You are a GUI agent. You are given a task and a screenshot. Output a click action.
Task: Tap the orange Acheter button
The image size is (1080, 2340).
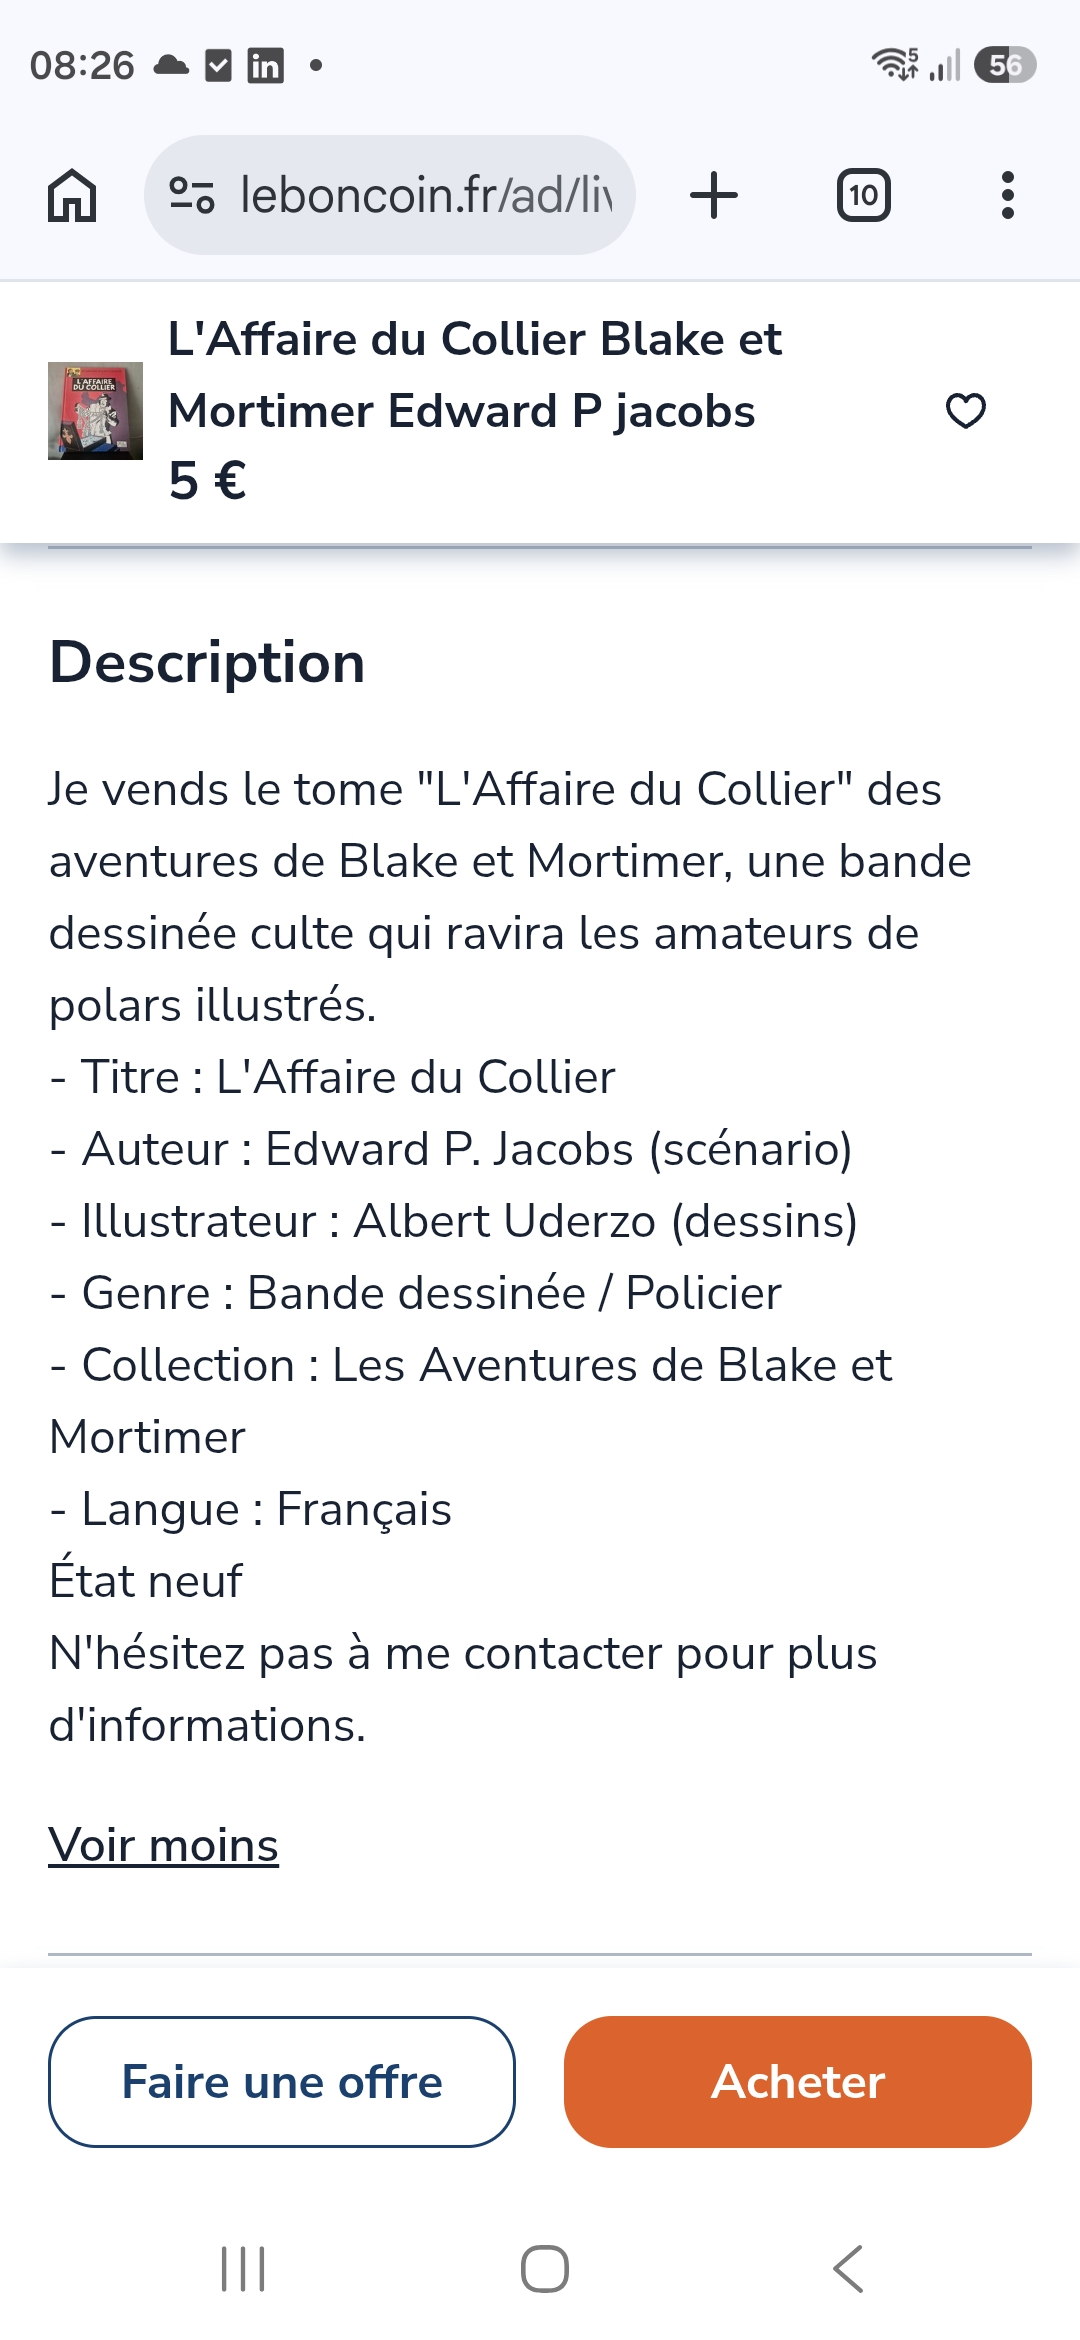[x=798, y=2082]
